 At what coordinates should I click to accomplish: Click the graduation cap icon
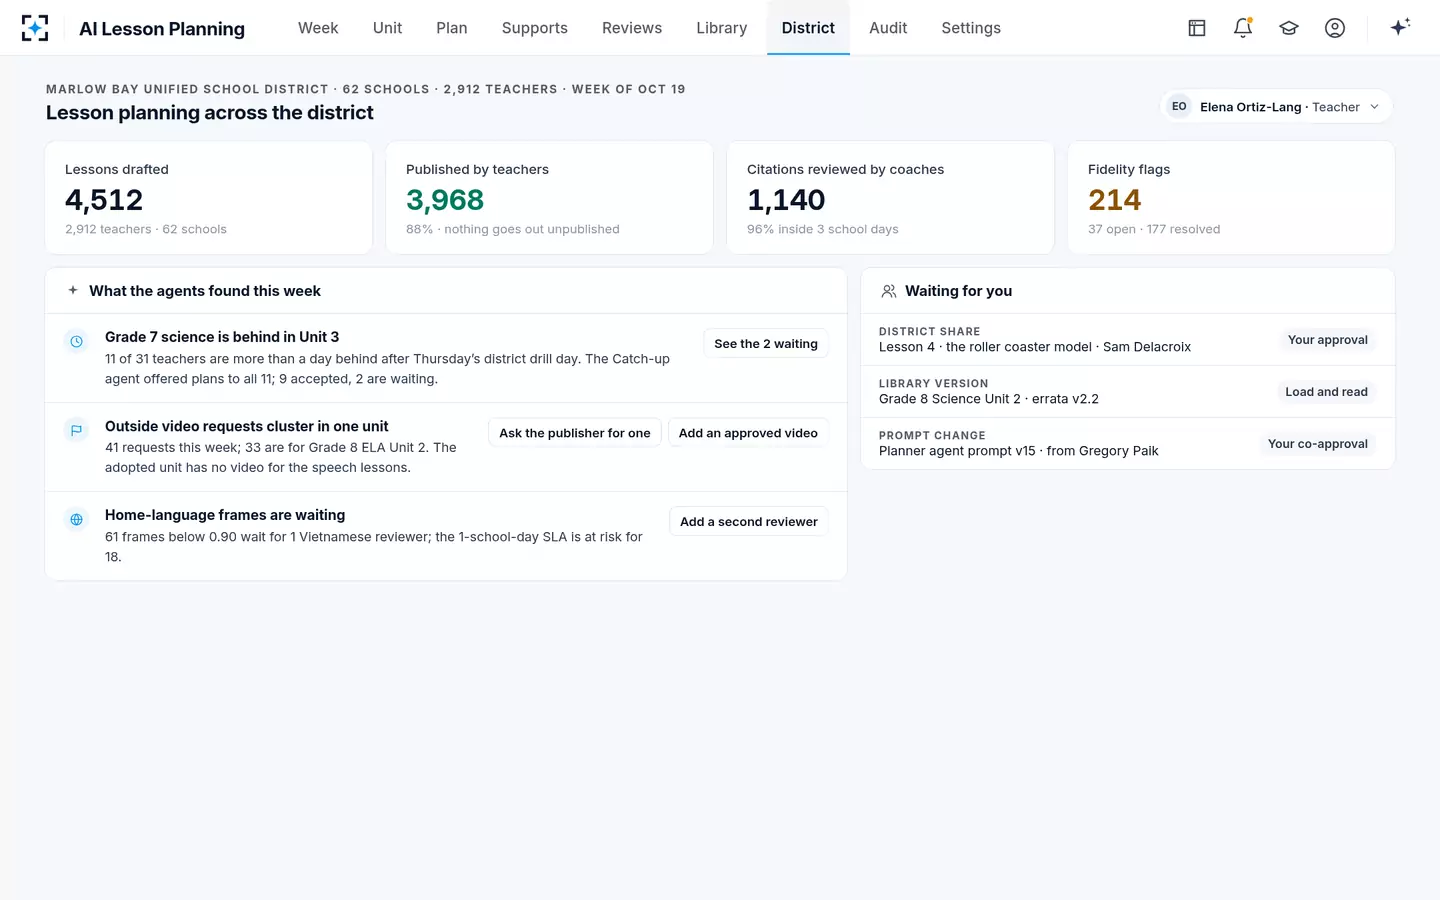1289,28
